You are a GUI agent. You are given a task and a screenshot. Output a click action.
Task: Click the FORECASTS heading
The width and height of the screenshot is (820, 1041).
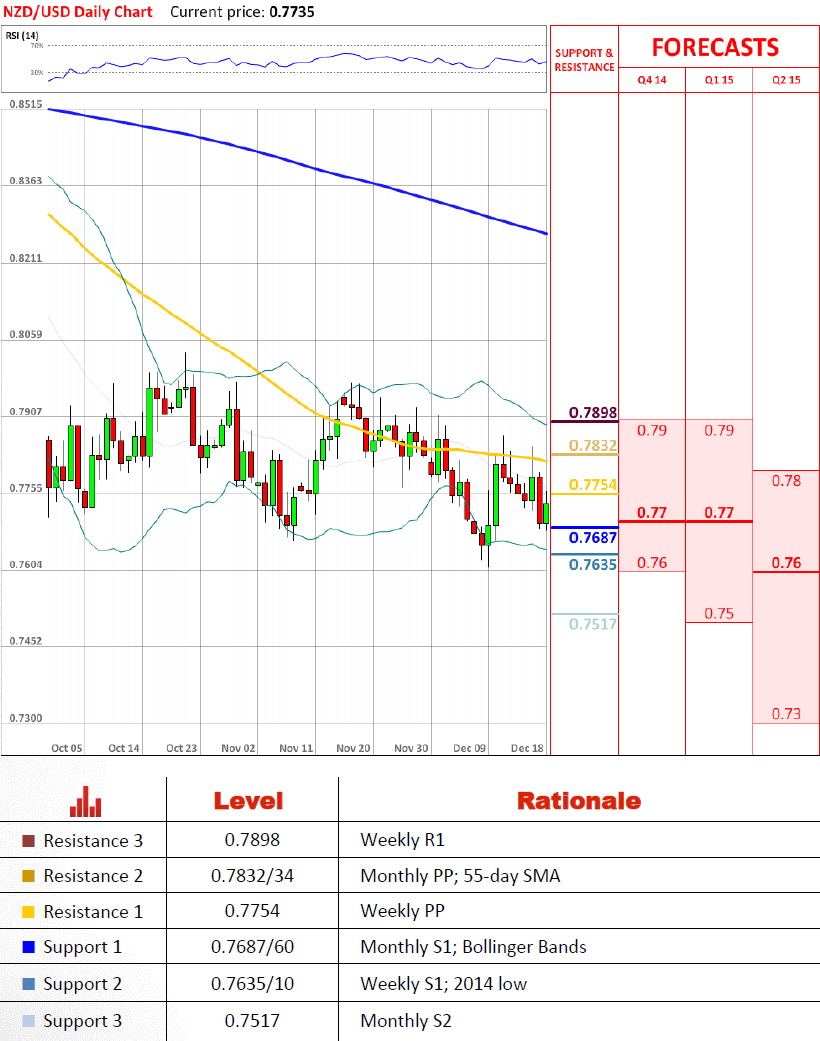[x=715, y=48]
